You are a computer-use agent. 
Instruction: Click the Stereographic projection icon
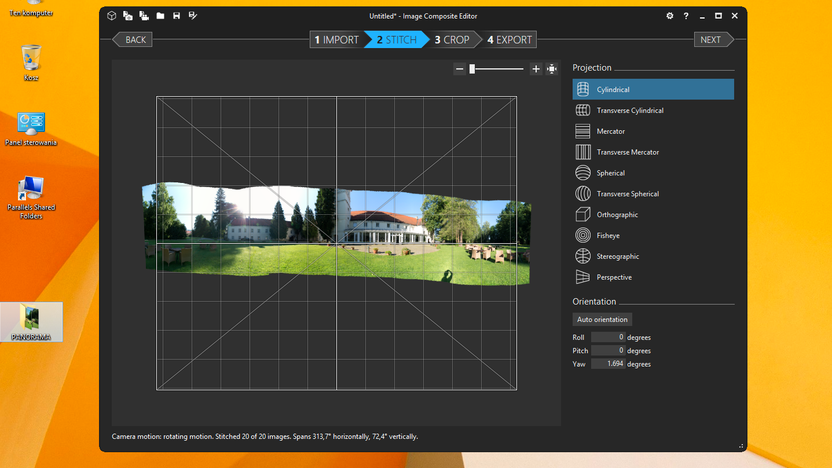(583, 256)
